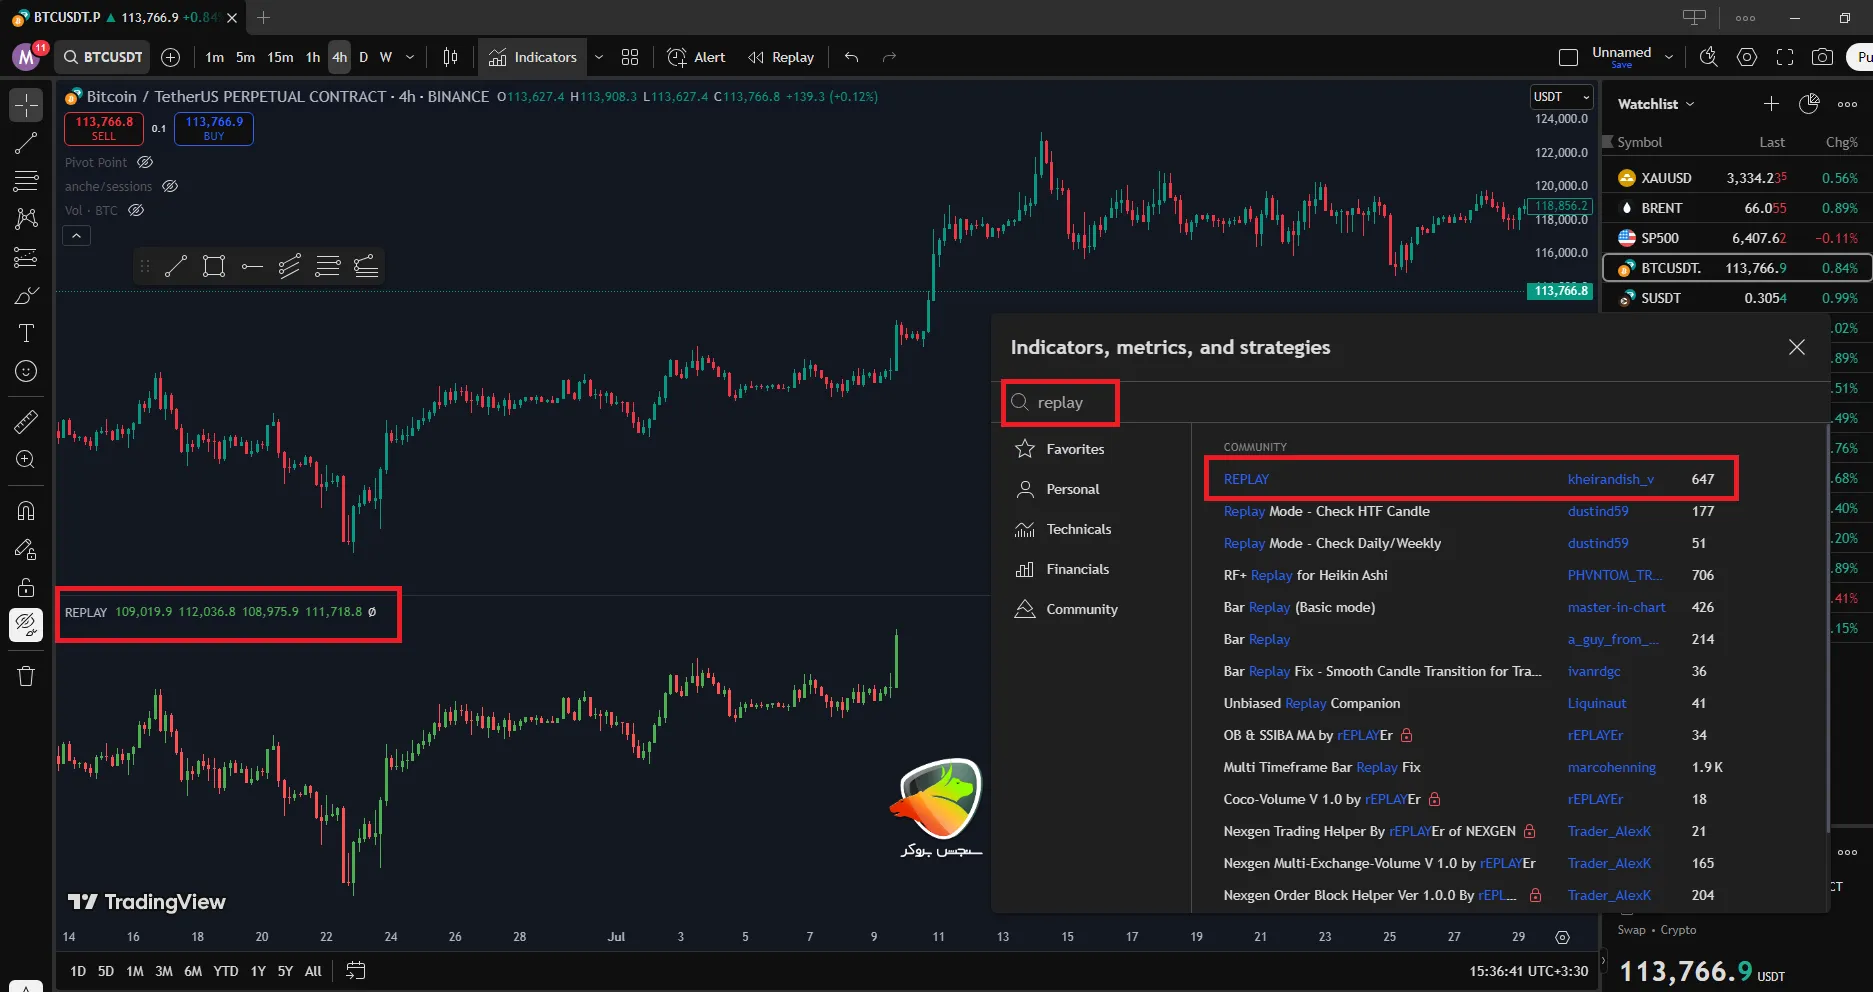The height and width of the screenshot is (992, 1873).
Task: Open the layout setup grid icon
Action: 630,57
